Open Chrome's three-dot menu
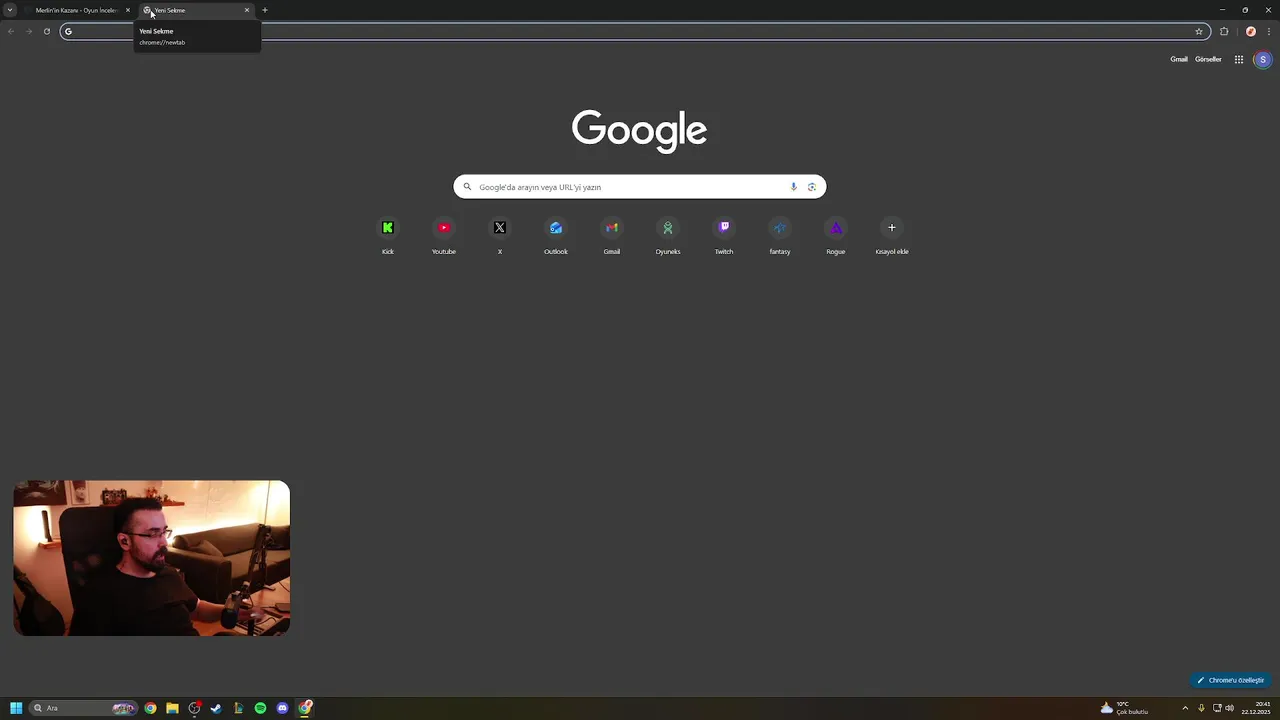 pyautogui.click(x=1268, y=31)
